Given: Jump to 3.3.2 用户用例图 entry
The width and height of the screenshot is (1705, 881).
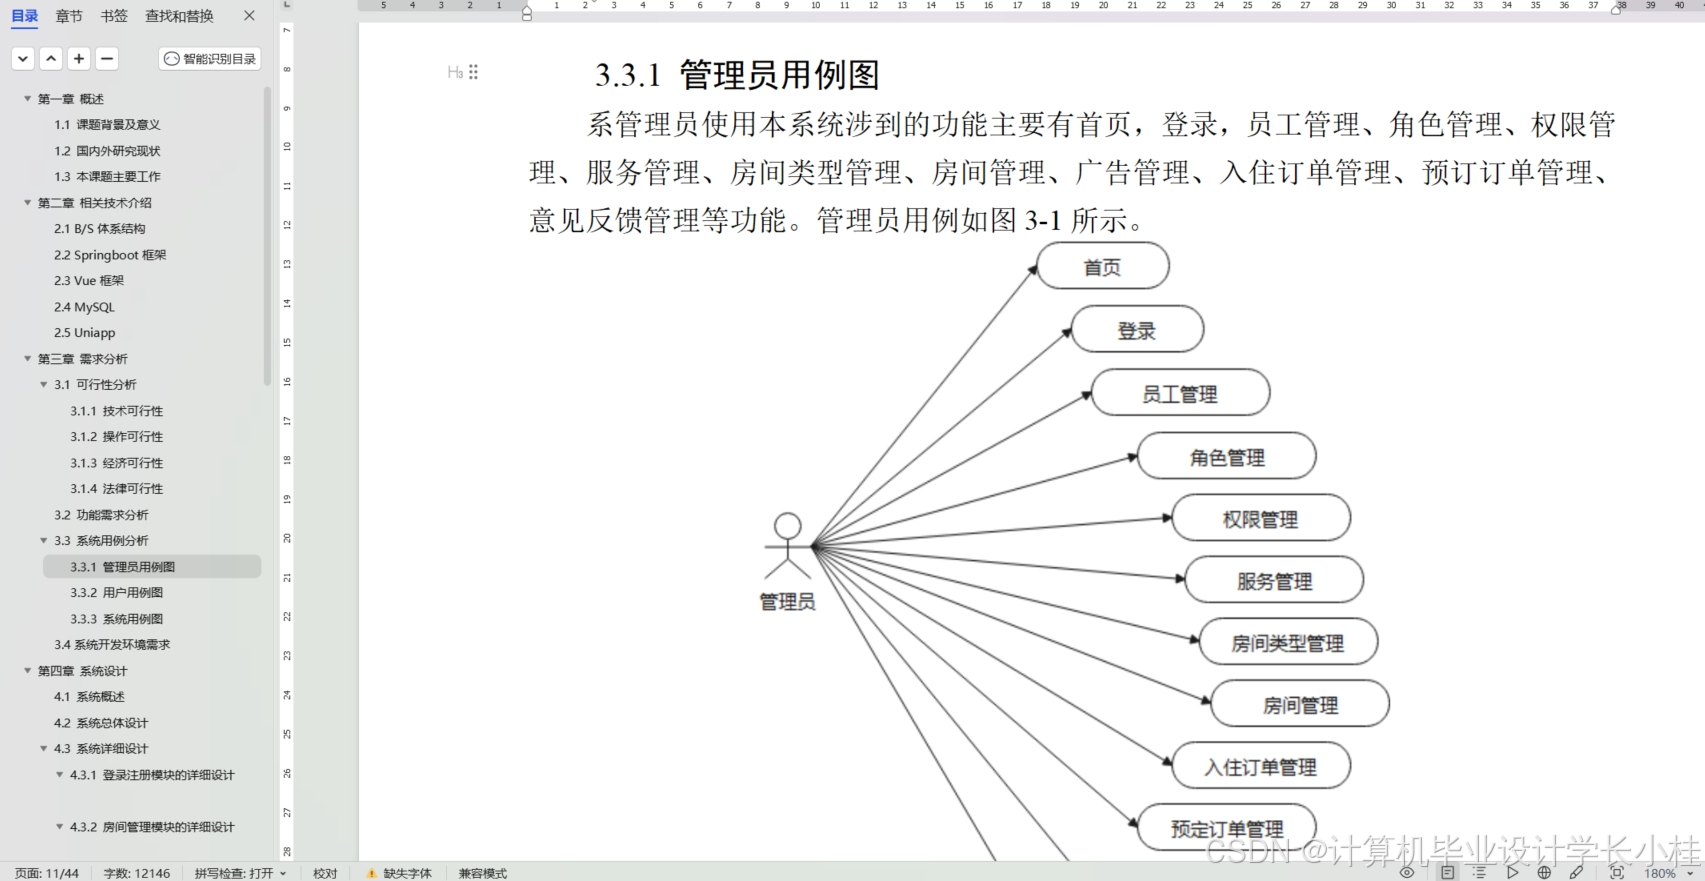Looking at the screenshot, I should (116, 593).
